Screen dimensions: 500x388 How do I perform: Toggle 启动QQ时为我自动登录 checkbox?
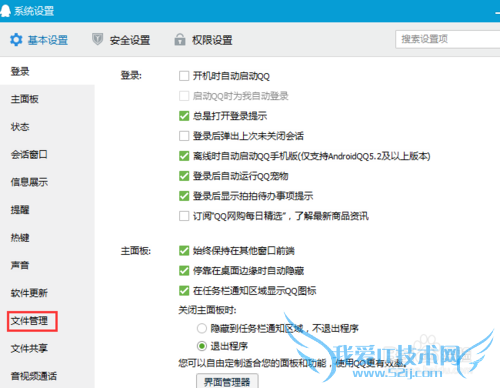pos(184,96)
